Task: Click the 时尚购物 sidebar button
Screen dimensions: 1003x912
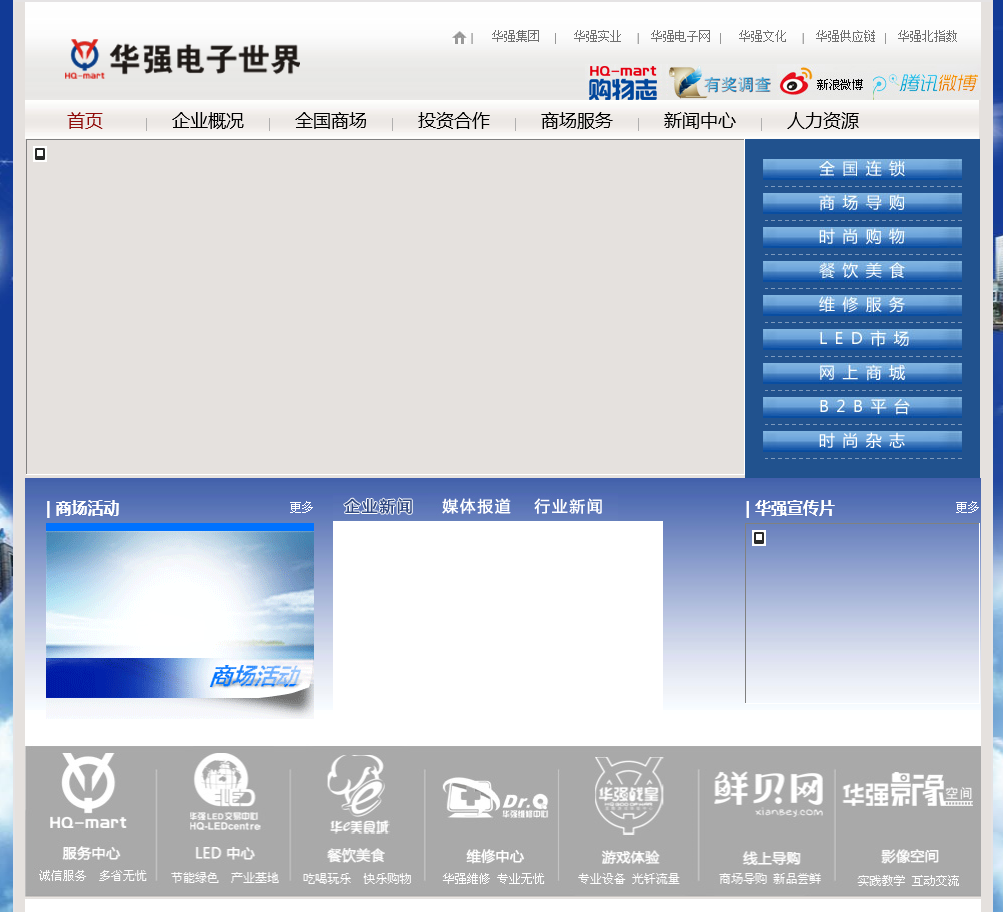Action: click(x=862, y=237)
